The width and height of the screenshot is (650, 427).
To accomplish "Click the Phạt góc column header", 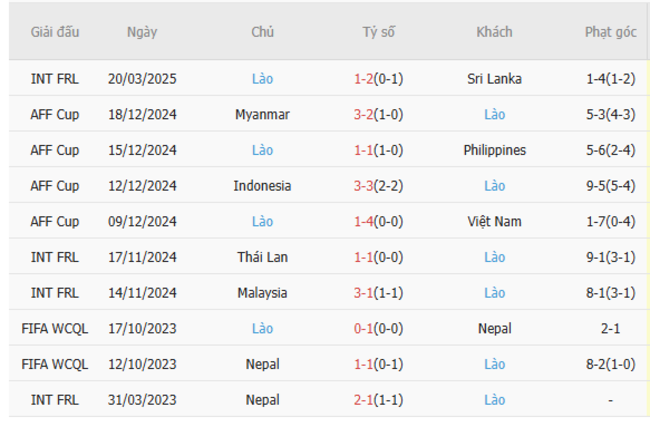I will tap(610, 32).
